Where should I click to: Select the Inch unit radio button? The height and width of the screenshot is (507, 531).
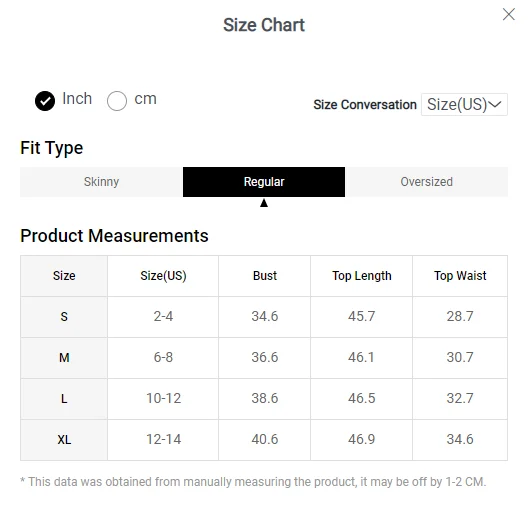pyautogui.click(x=45, y=101)
